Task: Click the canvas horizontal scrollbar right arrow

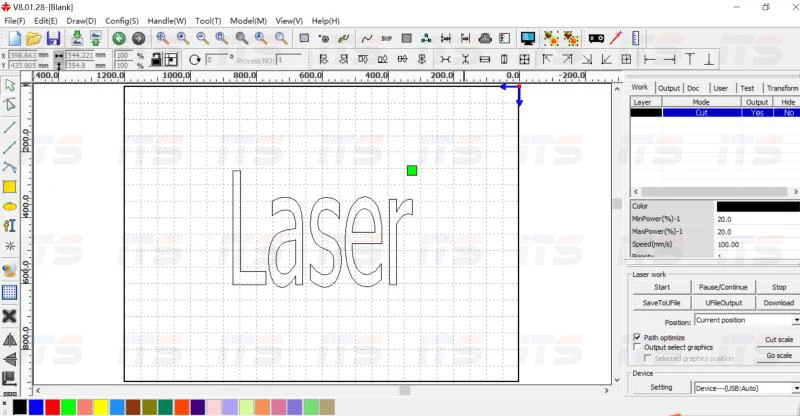Action: click(606, 390)
